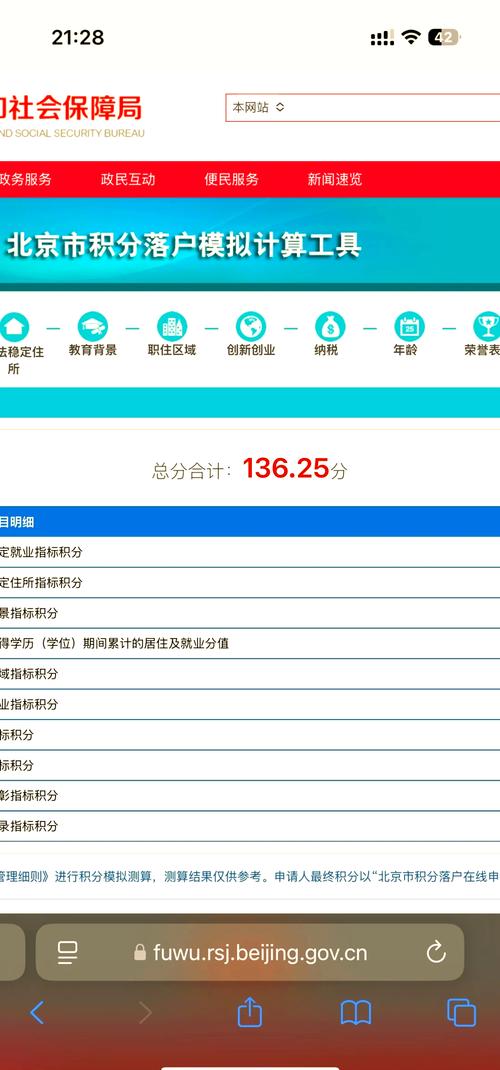Tap the 明细 table header
This screenshot has height=1070, width=500.
point(250,522)
